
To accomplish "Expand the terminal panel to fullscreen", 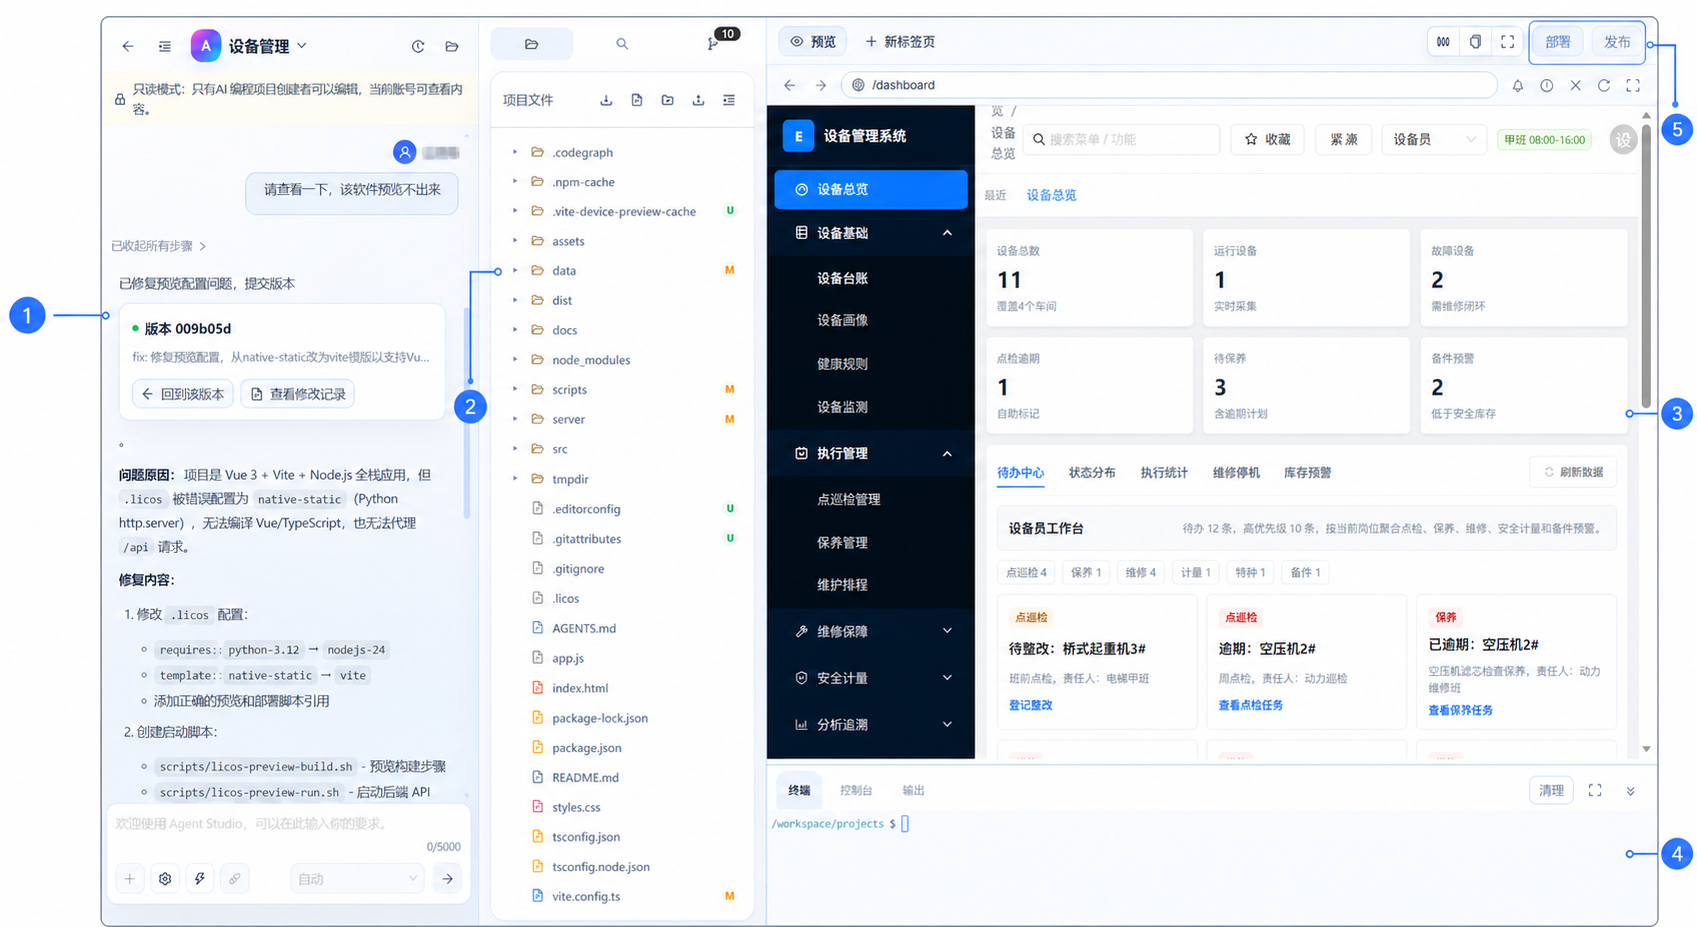I will click(x=1595, y=791).
